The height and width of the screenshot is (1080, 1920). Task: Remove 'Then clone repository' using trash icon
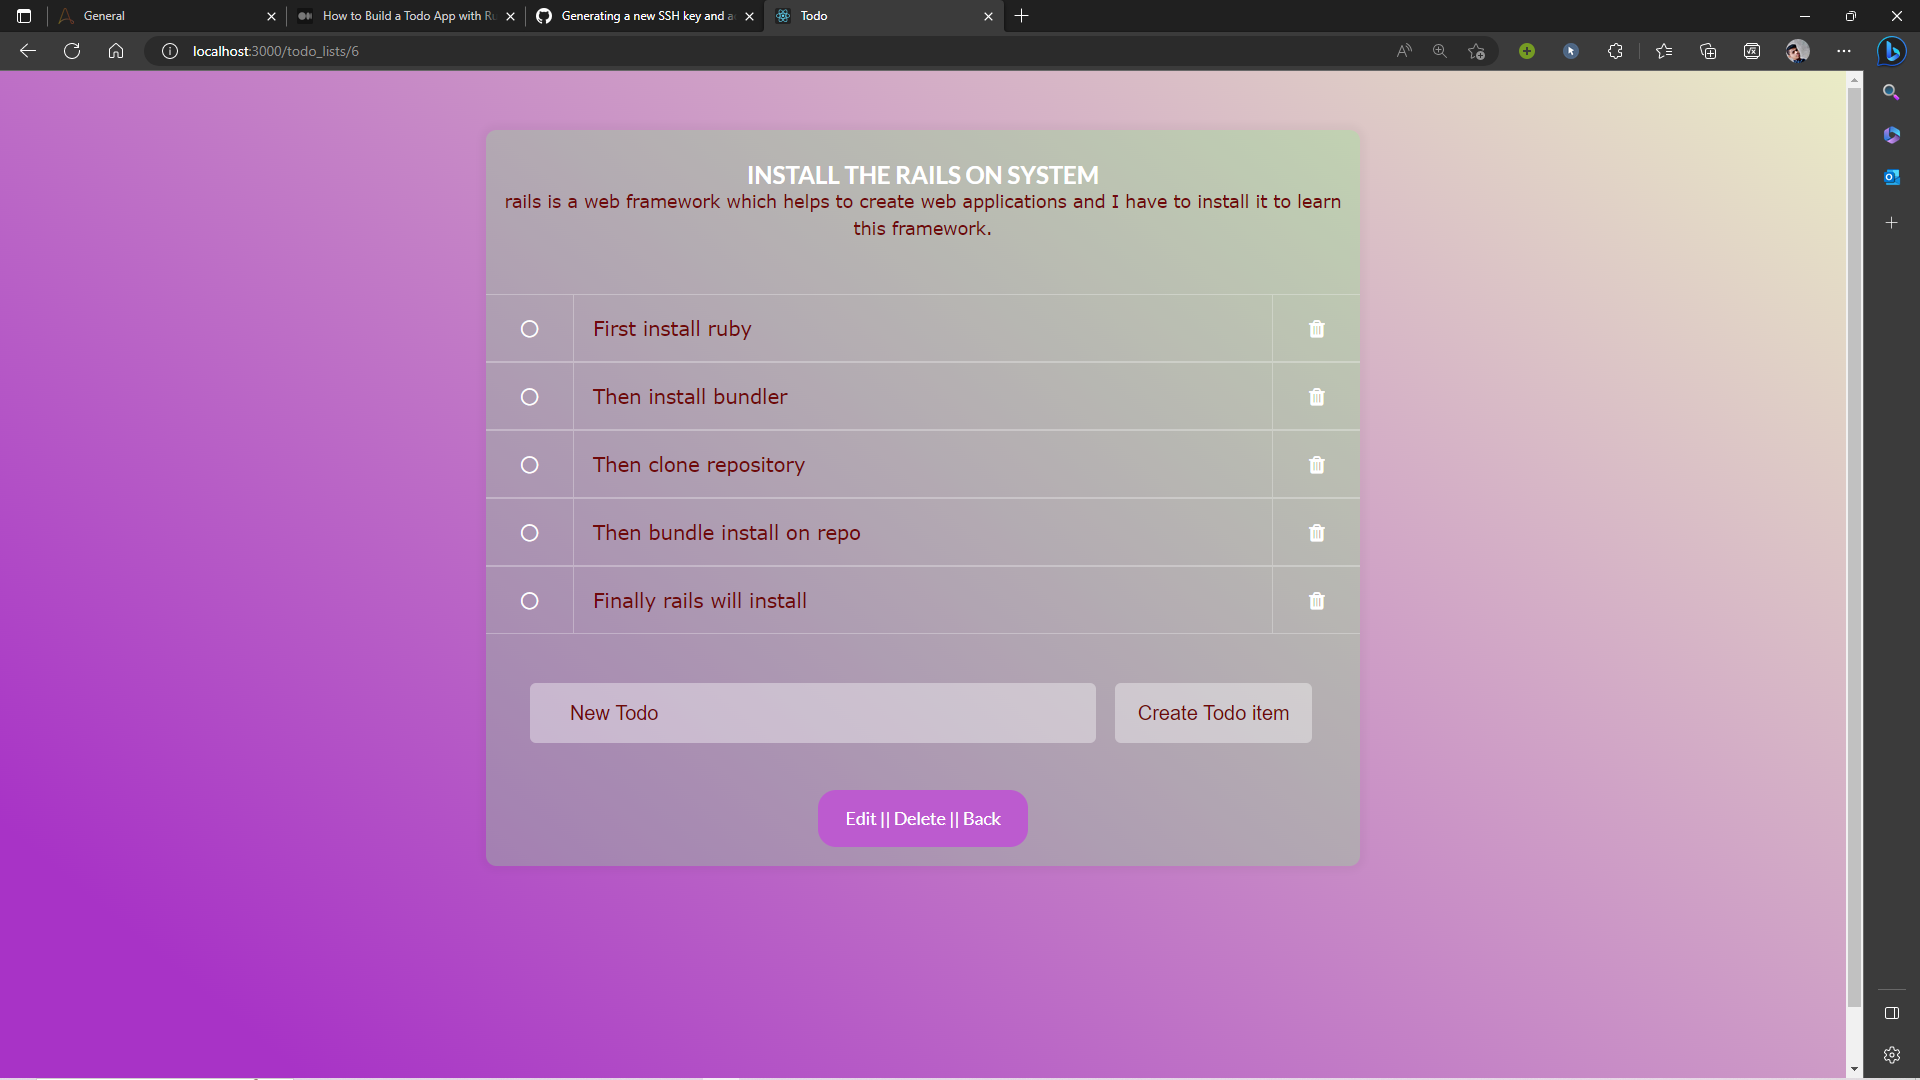(1316, 465)
